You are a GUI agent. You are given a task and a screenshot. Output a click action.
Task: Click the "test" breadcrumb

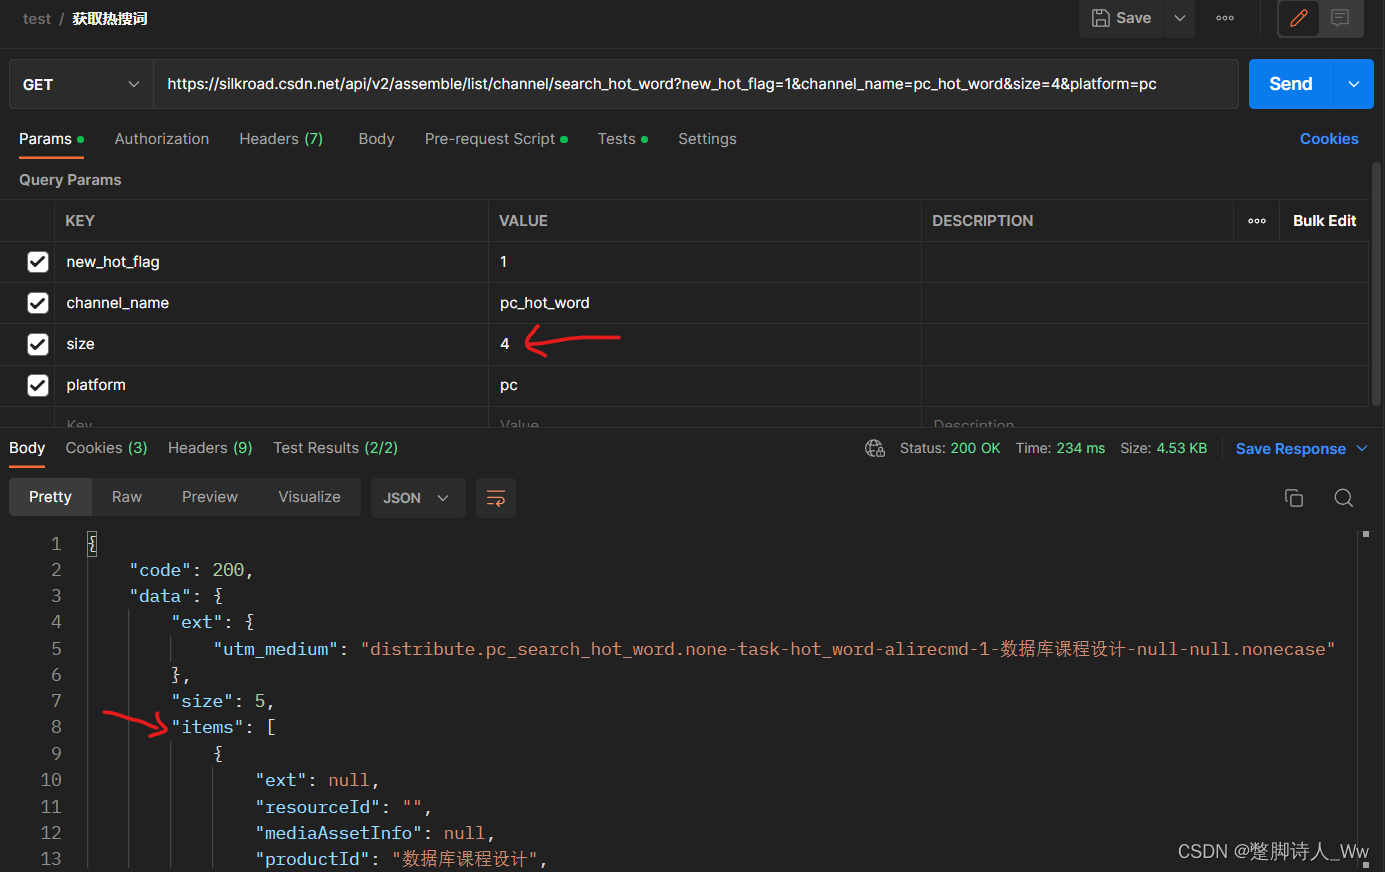[37, 19]
